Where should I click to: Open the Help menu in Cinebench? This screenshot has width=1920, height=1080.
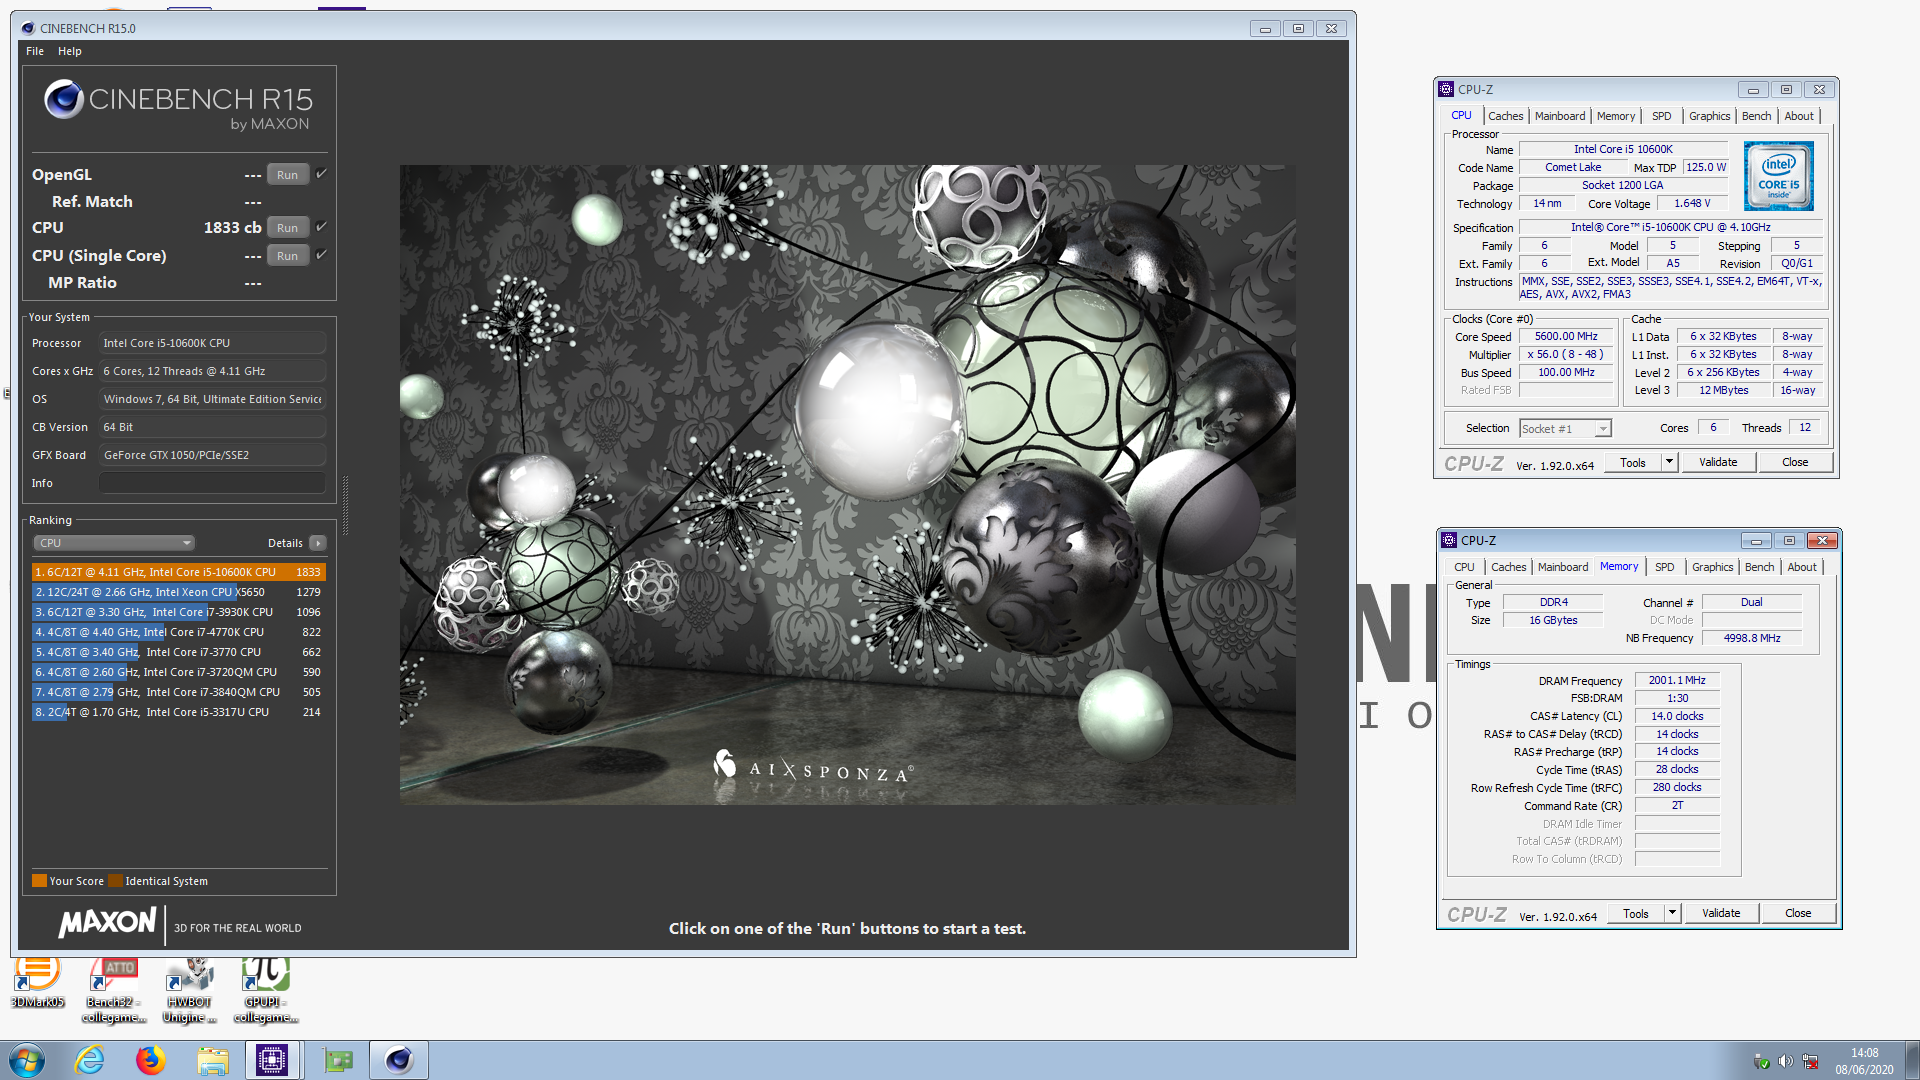pyautogui.click(x=70, y=51)
